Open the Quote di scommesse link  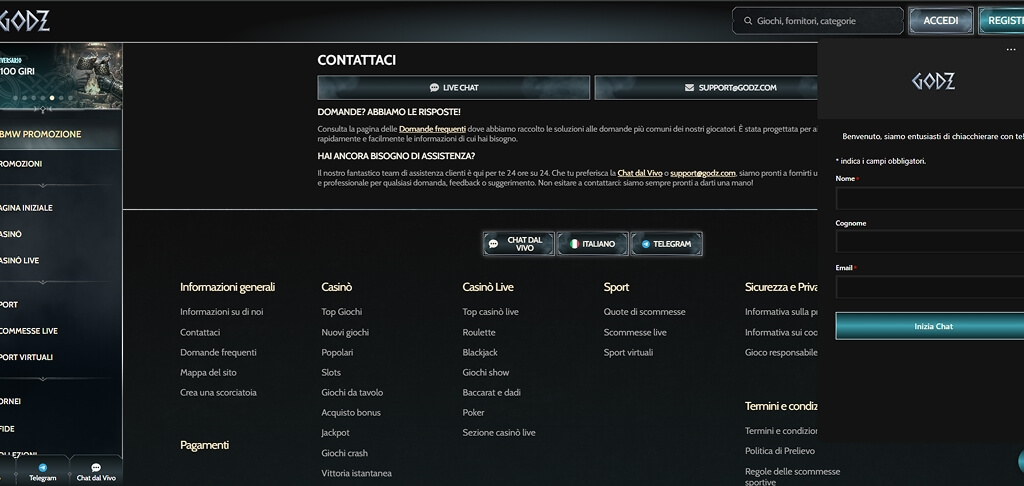[x=645, y=312]
